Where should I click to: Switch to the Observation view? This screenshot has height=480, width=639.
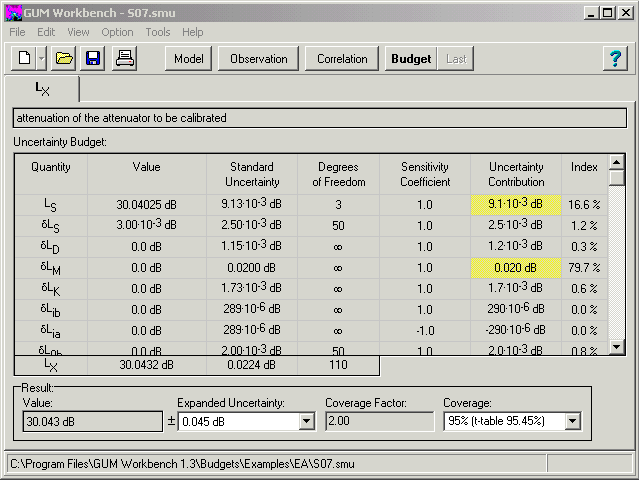(258, 59)
